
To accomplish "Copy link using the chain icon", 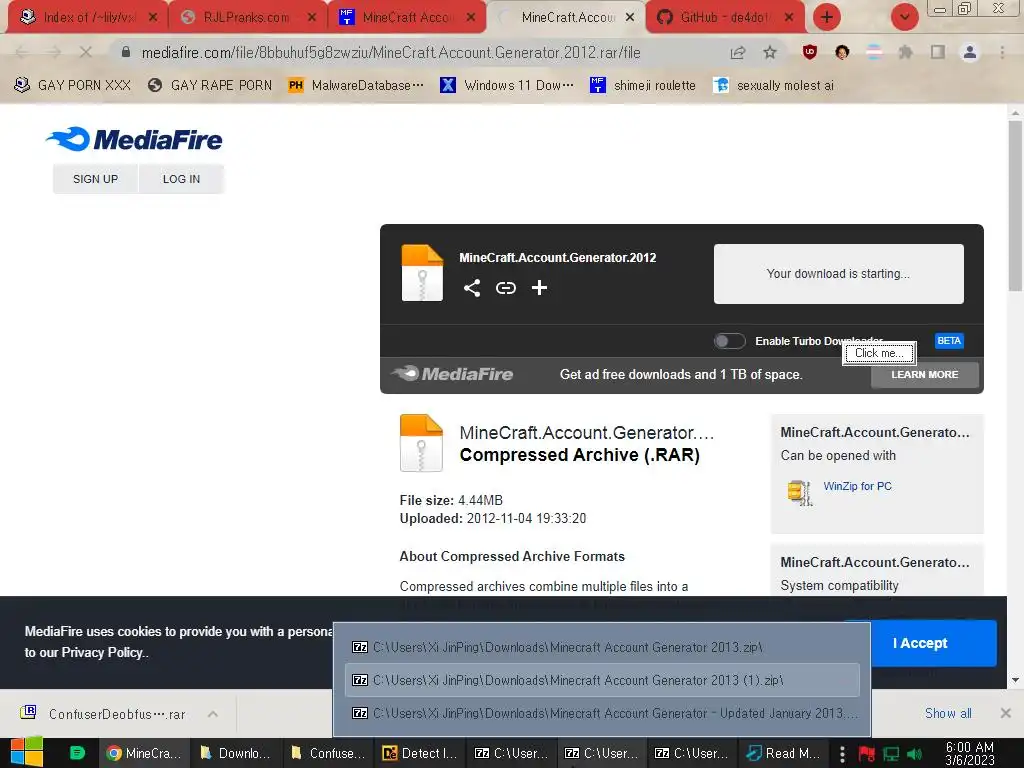I will coord(505,288).
